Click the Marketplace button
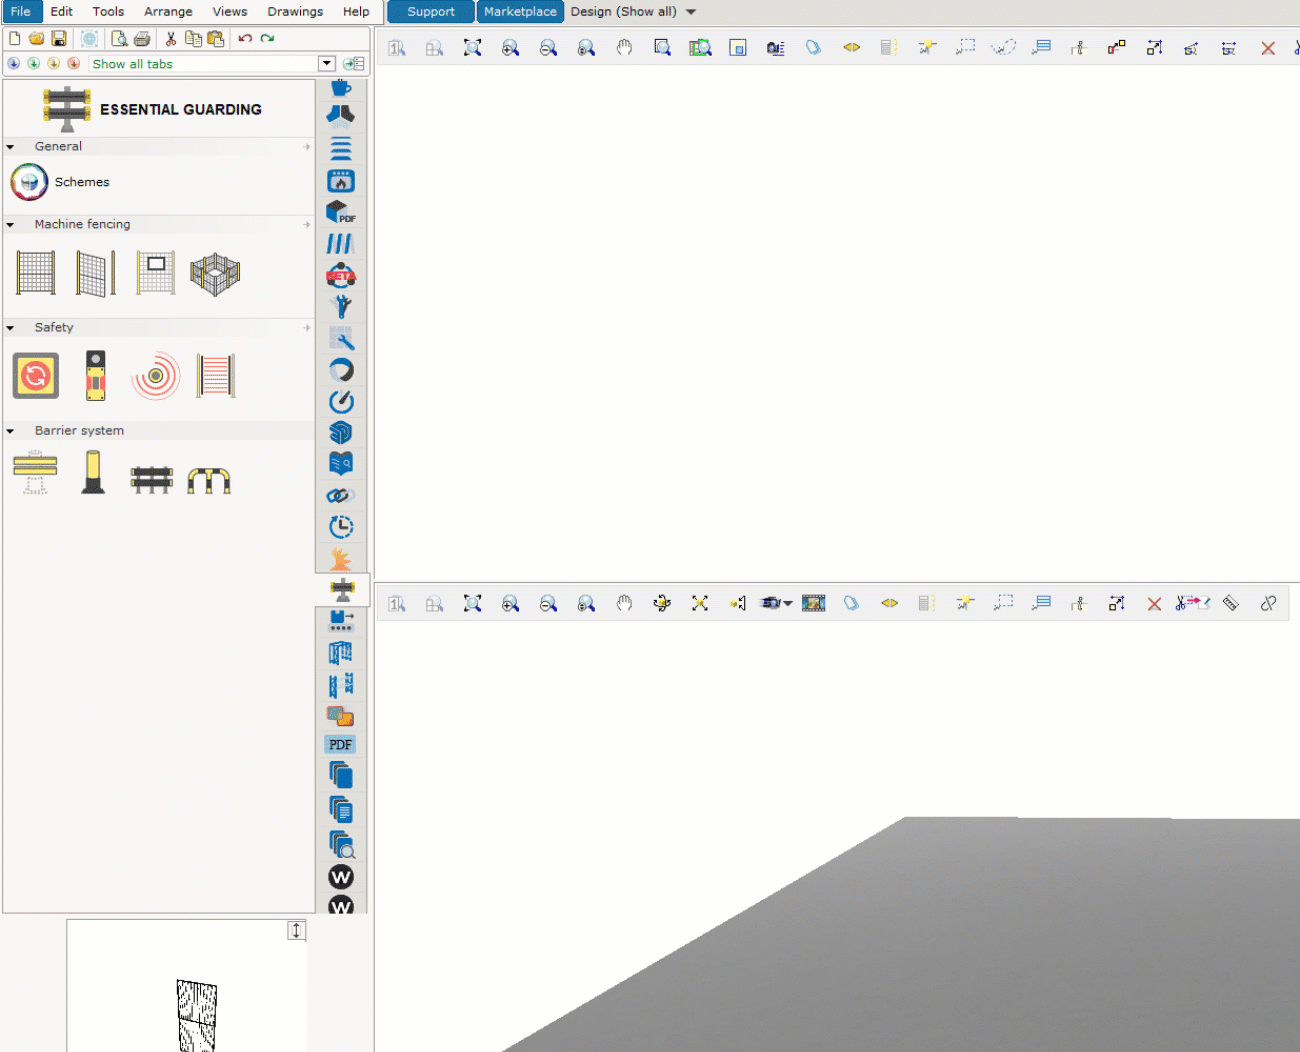This screenshot has height=1052, width=1300. tap(520, 11)
